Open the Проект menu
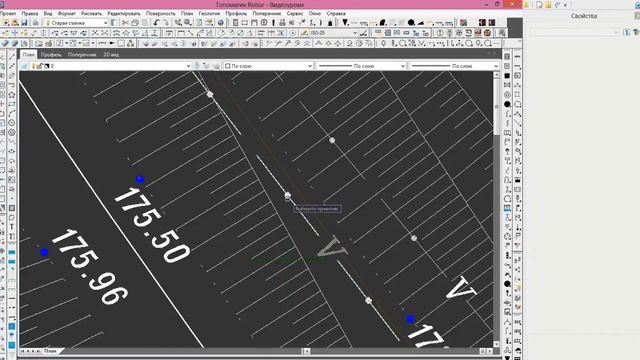The width and height of the screenshot is (640, 360). point(8,13)
